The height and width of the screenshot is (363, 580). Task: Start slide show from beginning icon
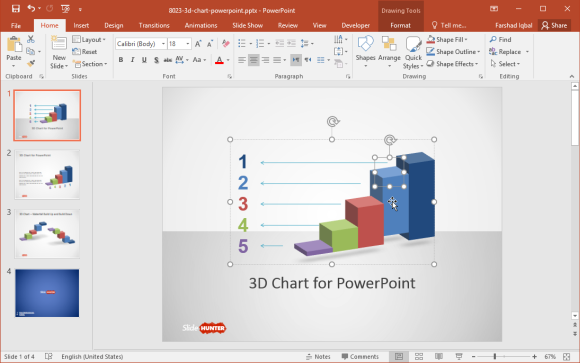click(x=65, y=9)
